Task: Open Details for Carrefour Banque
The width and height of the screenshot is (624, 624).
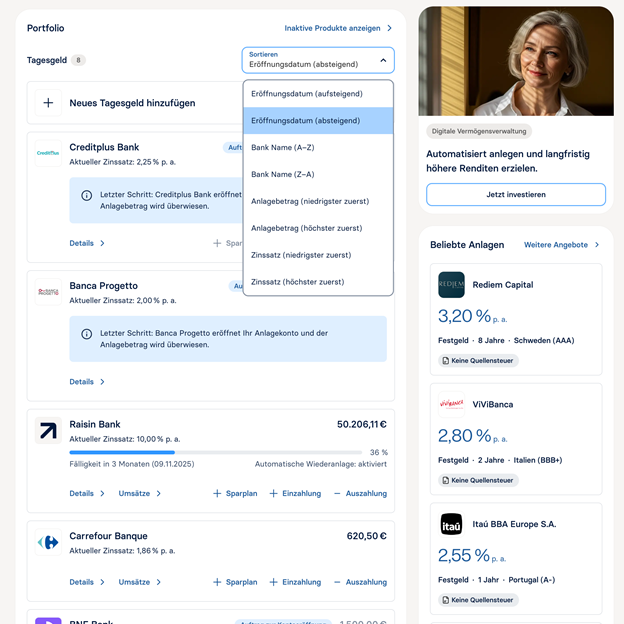Action: (87, 582)
